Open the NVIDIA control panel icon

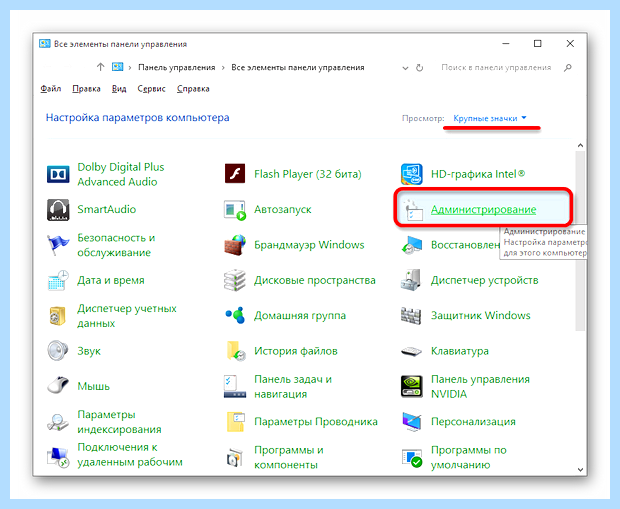point(412,386)
